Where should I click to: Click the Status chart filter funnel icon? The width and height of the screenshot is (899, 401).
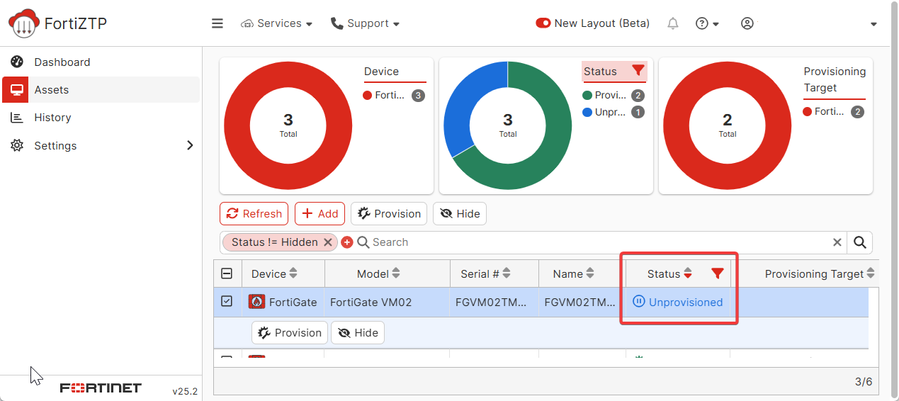coord(638,71)
